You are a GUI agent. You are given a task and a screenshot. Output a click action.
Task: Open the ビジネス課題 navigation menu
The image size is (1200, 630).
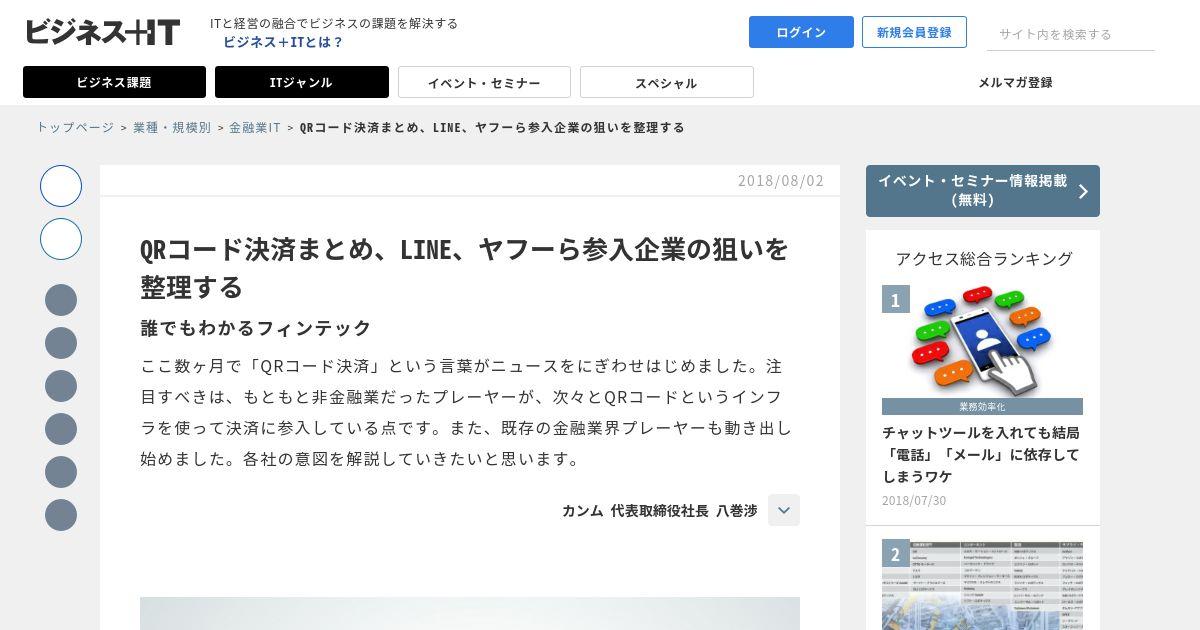tap(114, 82)
